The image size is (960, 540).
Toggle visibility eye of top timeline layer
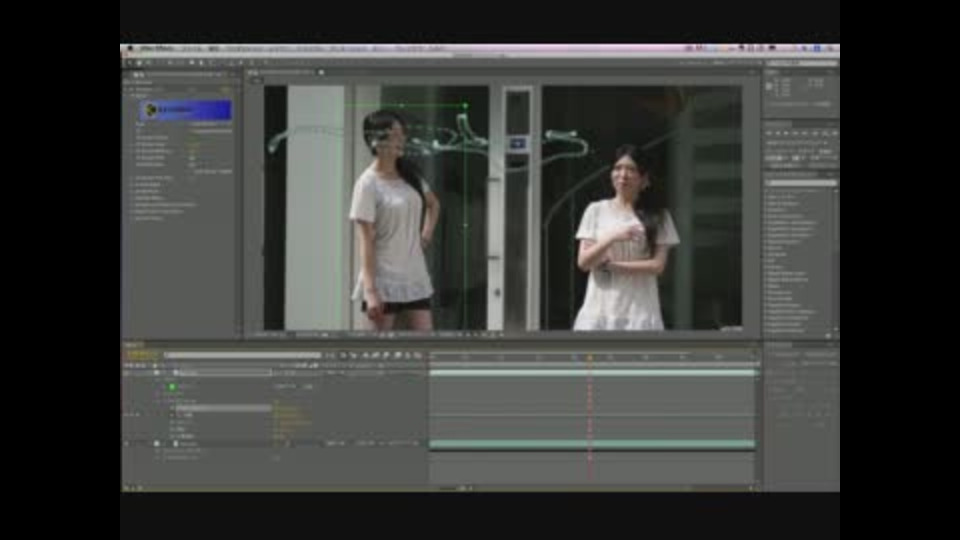coord(128,372)
